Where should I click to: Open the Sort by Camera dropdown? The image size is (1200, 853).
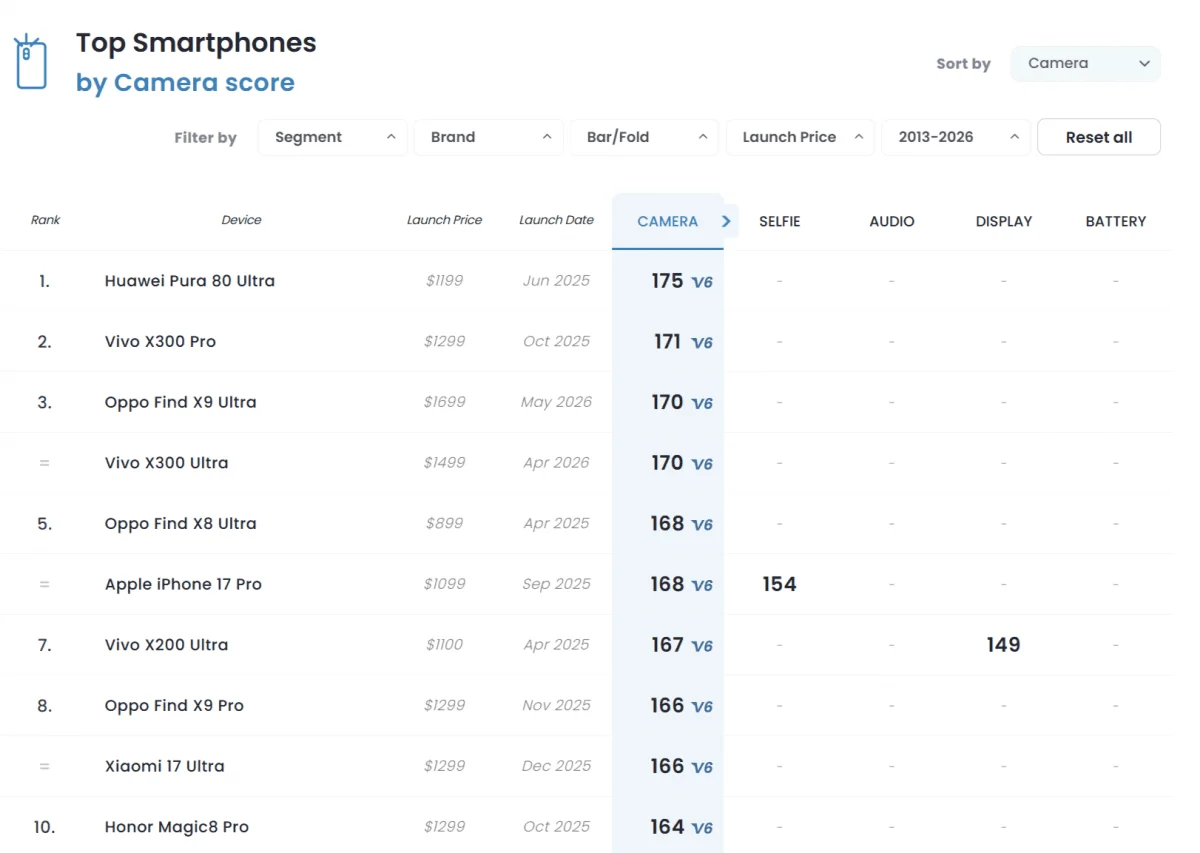[x=1086, y=63]
